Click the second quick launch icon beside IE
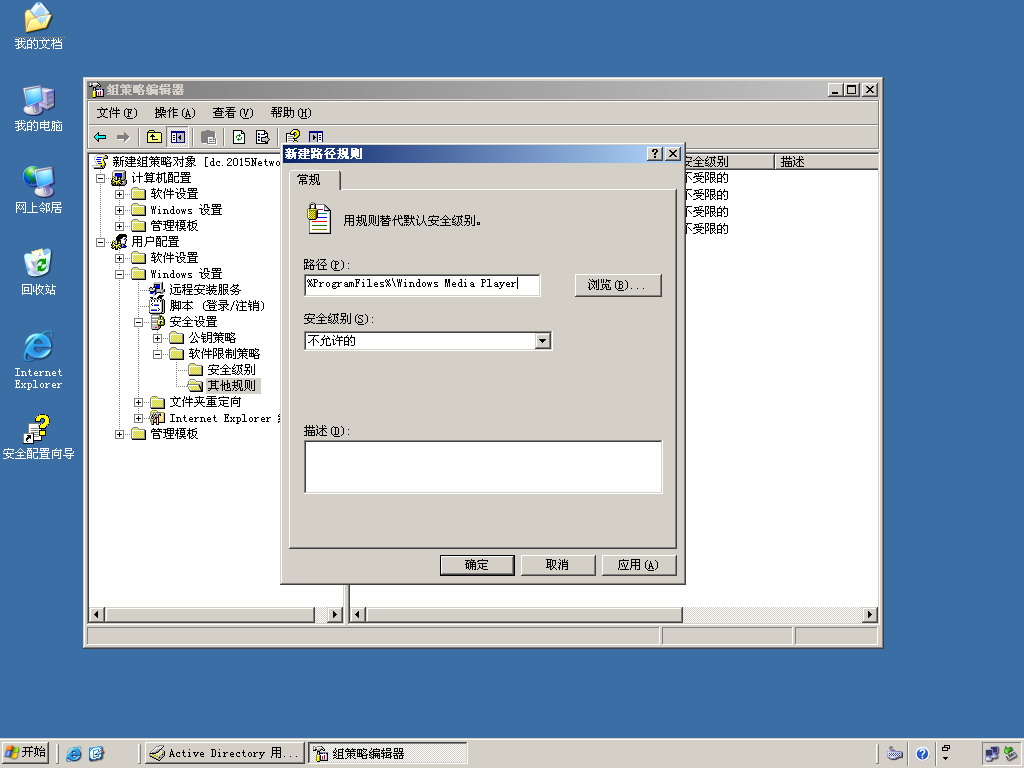 click(x=96, y=754)
